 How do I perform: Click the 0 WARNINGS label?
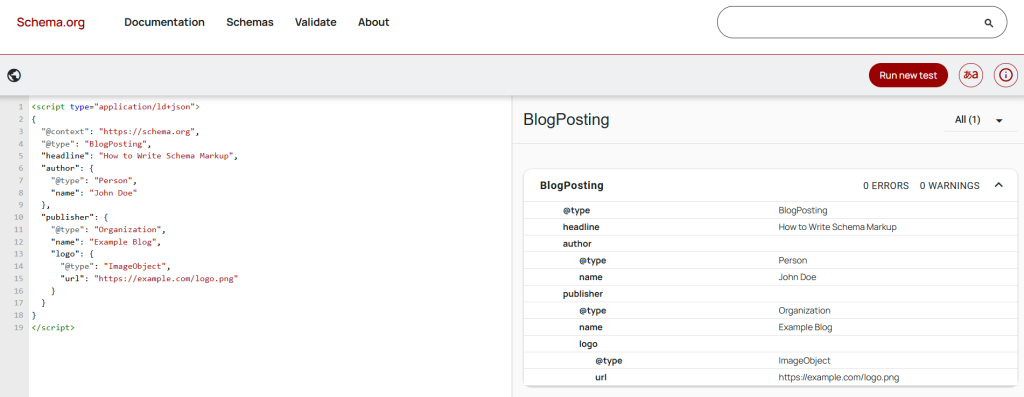coord(950,185)
